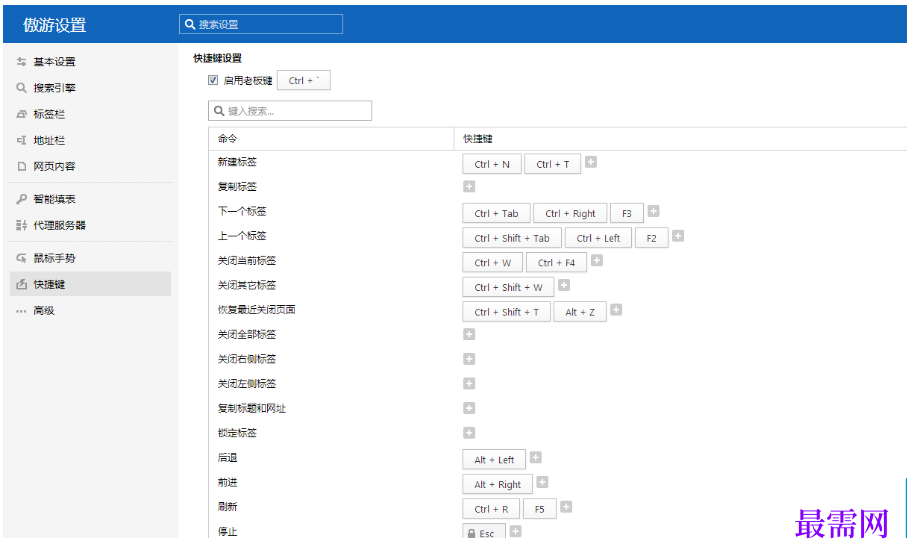Add shortcut for 复制标题和网址
This screenshot has width=907, height=555.
pyautogui.click(x=469, y=409)
